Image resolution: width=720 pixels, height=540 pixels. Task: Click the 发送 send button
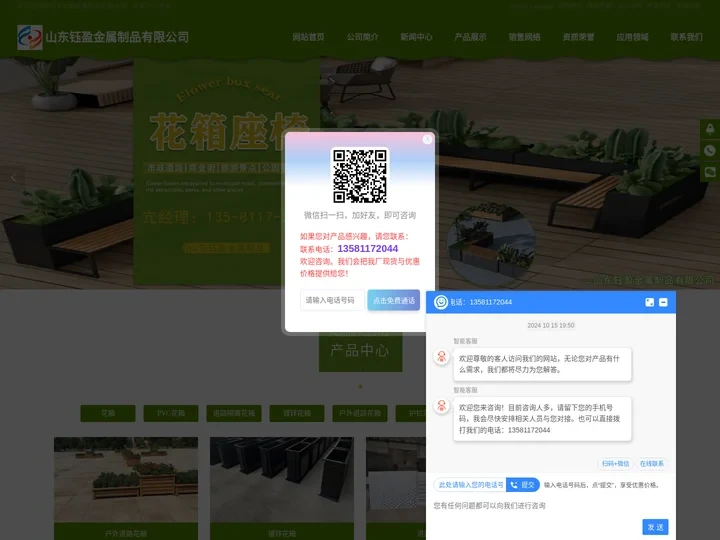[655, 527]
